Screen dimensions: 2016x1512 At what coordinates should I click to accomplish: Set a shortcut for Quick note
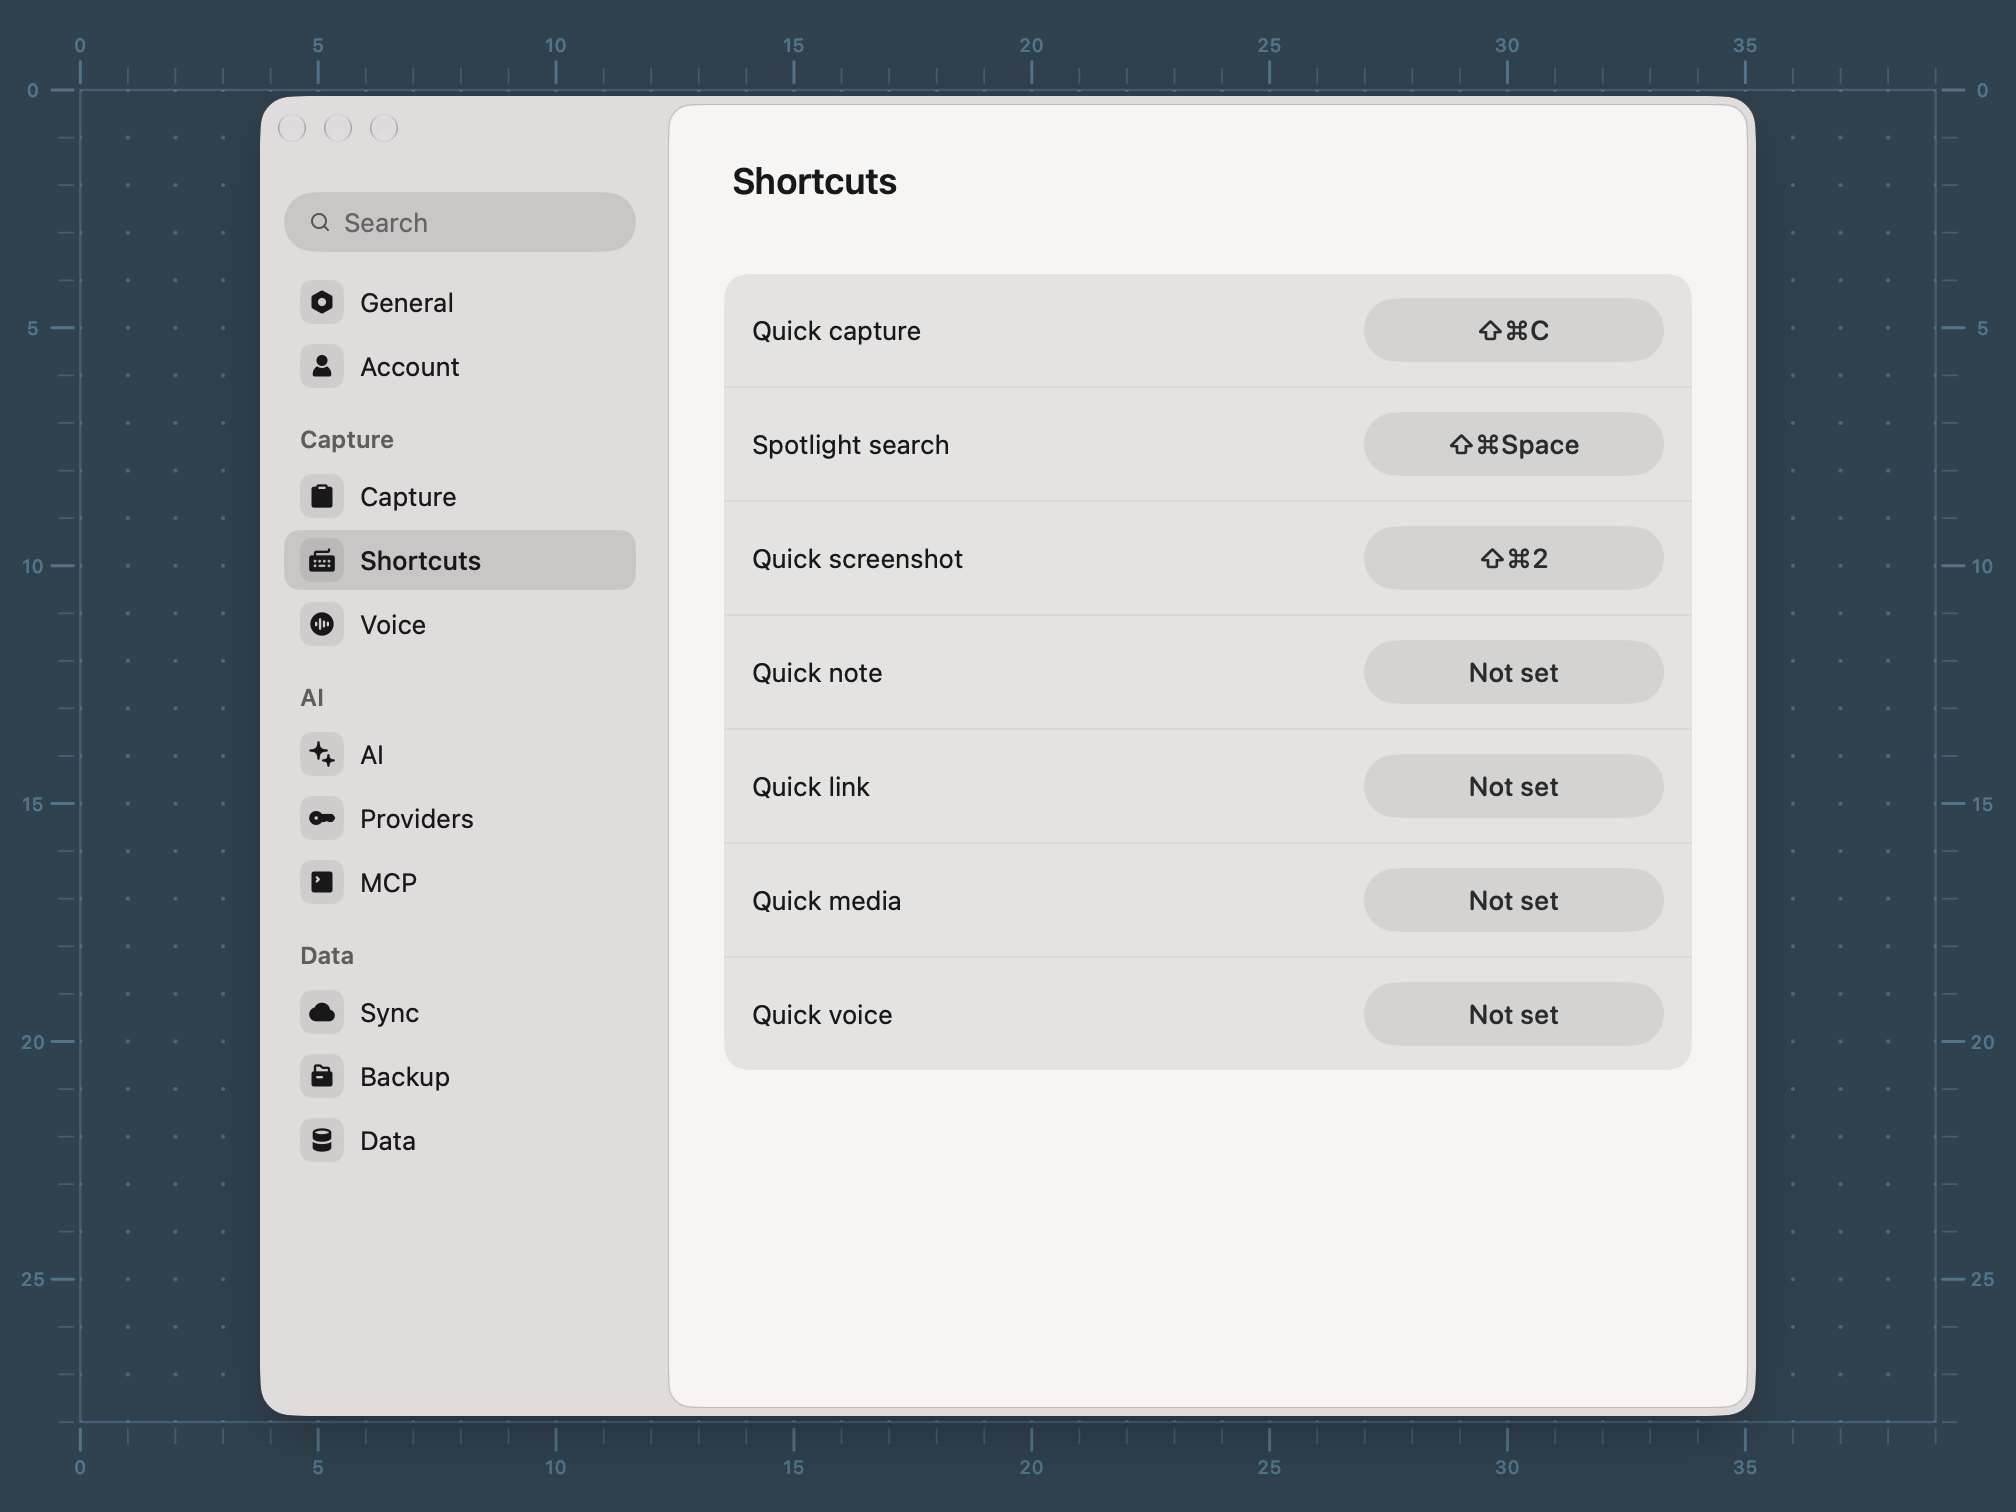pos(1514,672)
